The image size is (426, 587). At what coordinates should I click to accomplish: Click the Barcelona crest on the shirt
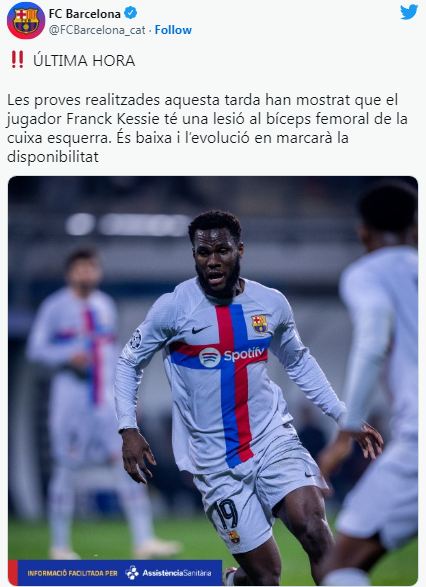click(x=259, y=324)
